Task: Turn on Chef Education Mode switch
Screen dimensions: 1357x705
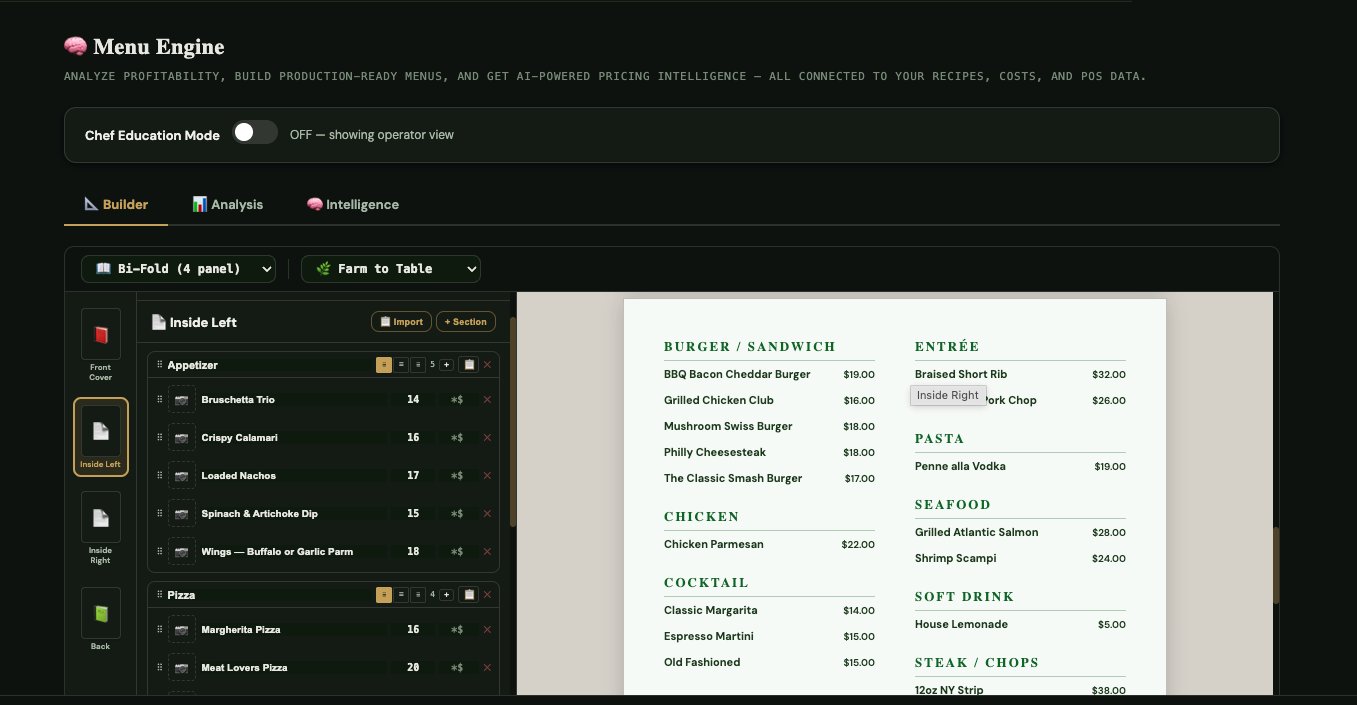Action: [x=255, y=133]
